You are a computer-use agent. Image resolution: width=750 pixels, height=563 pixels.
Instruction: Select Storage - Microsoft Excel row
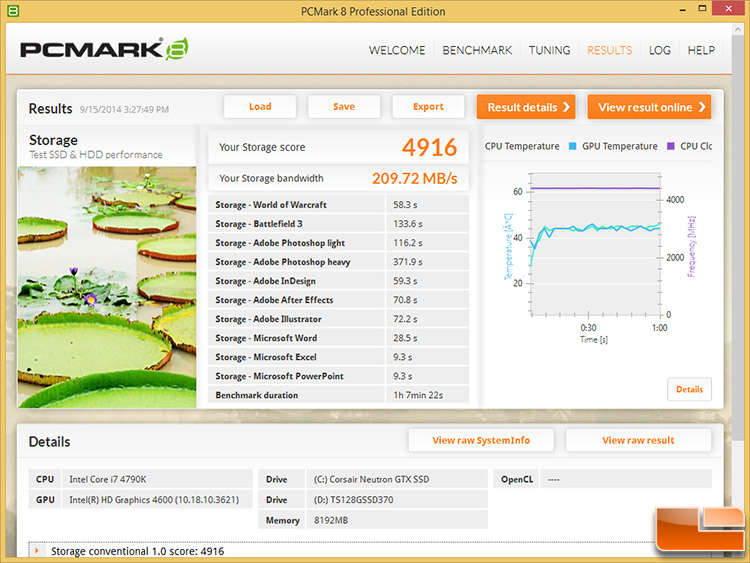coord(338,357)
